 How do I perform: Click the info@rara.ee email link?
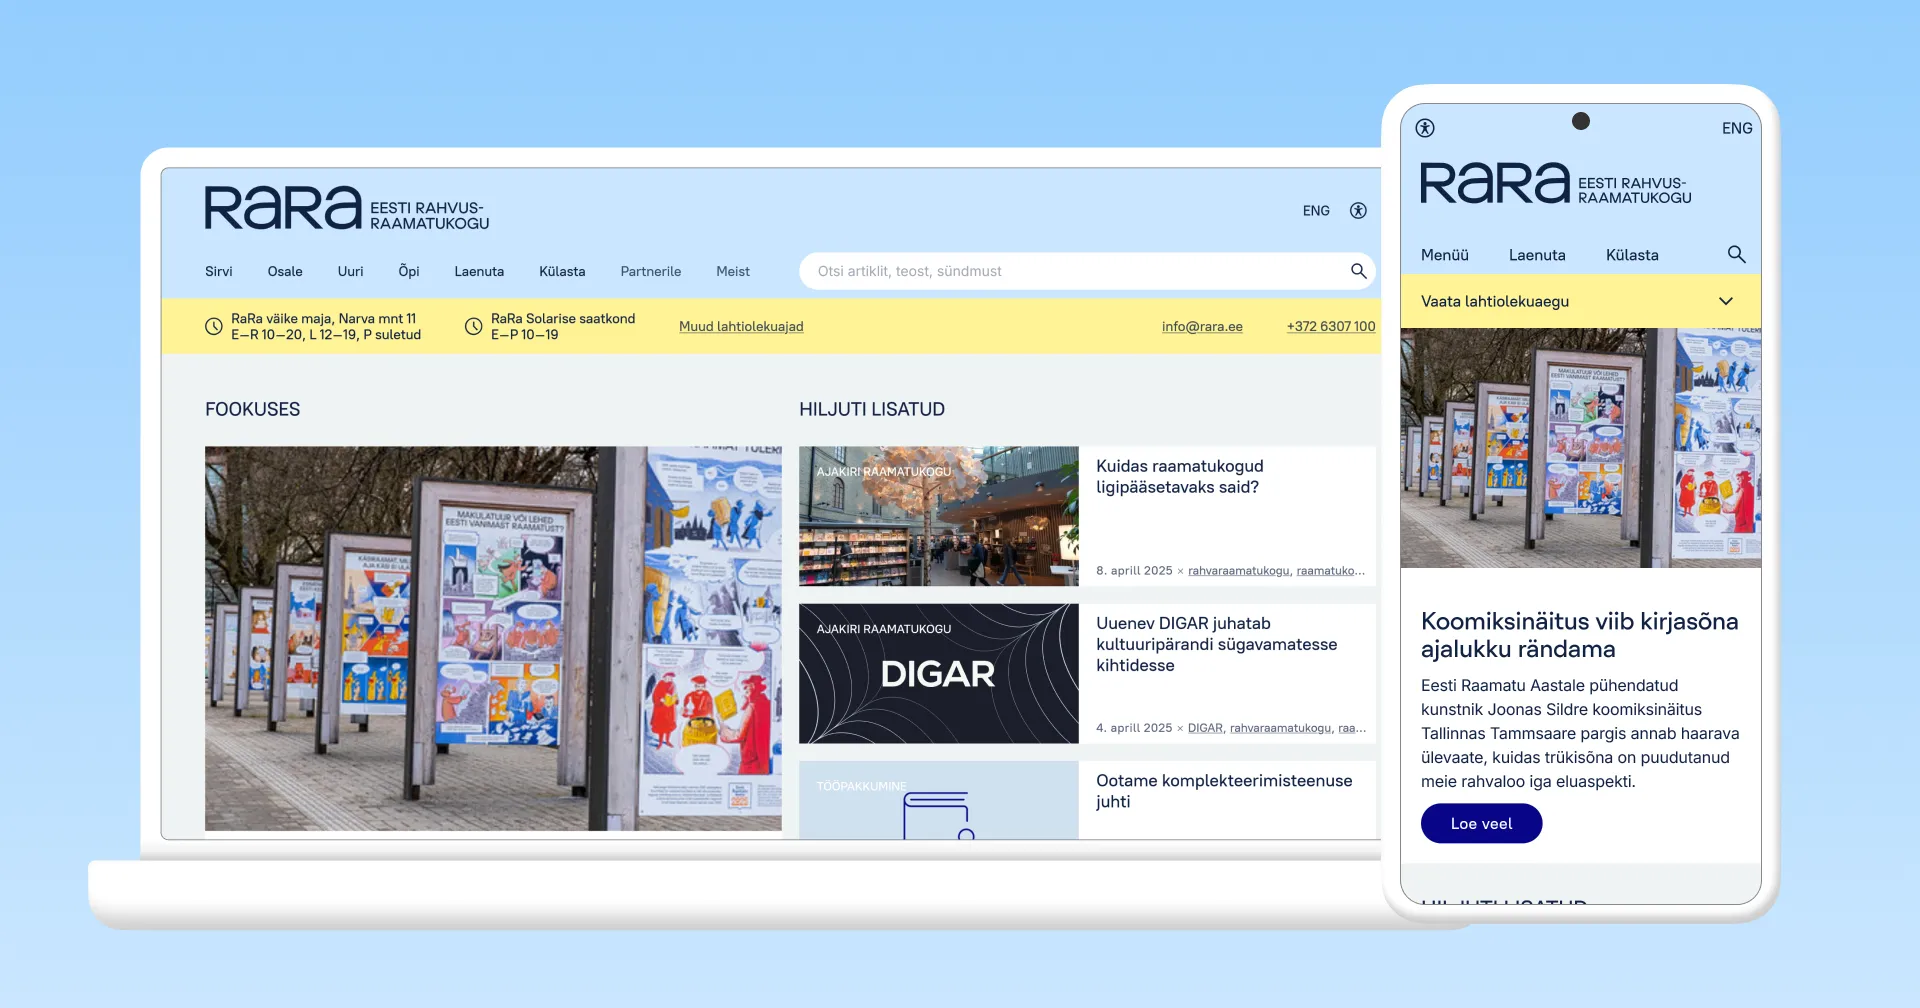coord(1202,327)
